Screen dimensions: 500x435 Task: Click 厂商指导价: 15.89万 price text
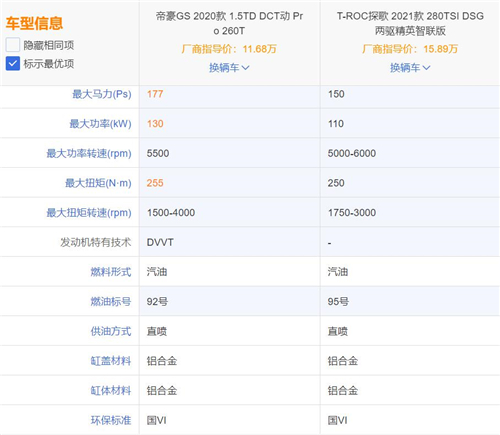click(x=410, y=49)
